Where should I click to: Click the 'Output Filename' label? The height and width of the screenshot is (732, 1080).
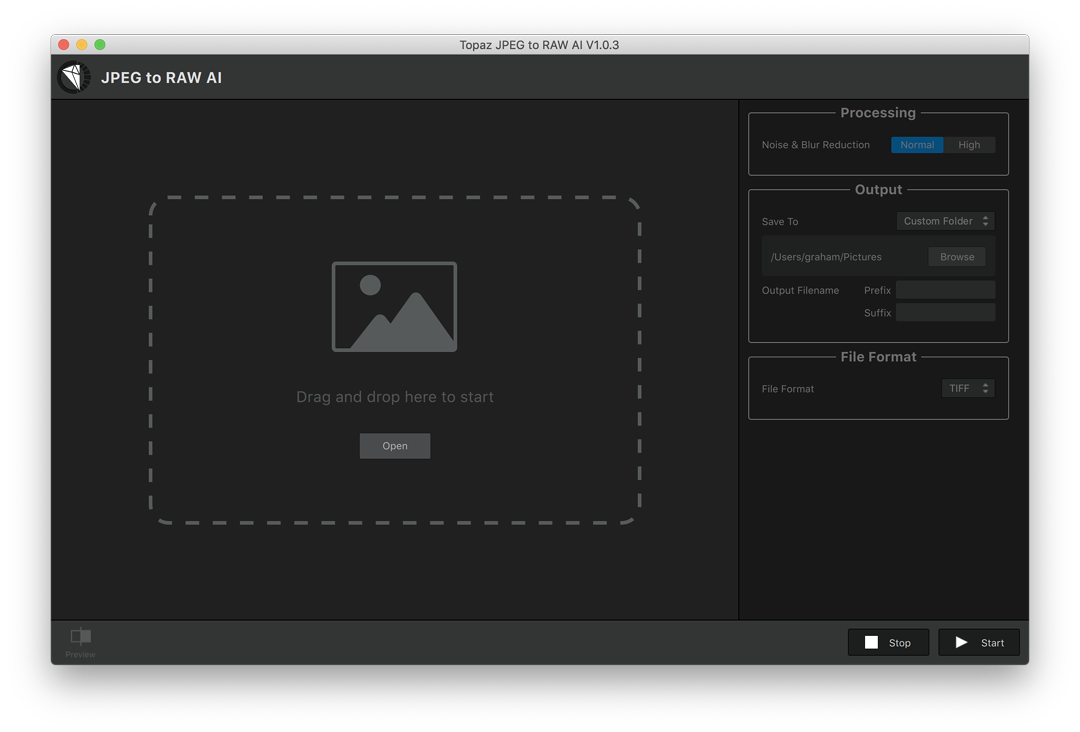pyautogui.click(x=800, y=290)
